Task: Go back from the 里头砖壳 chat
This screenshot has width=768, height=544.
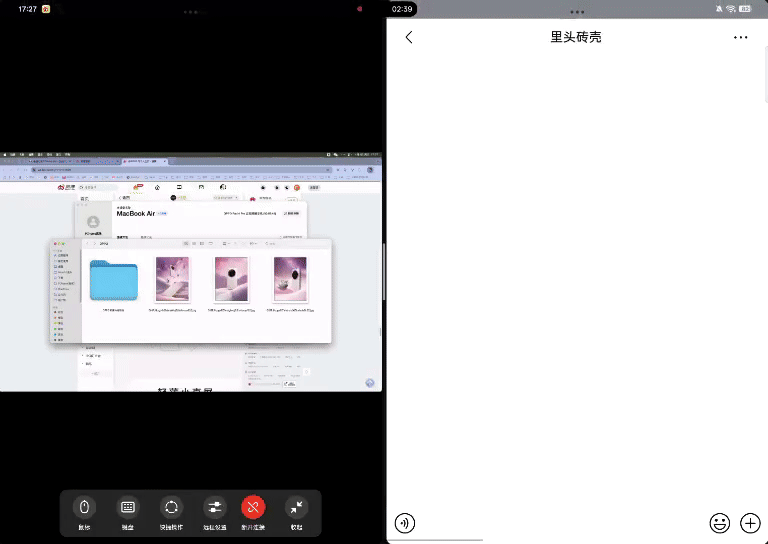Action: tap(409, 37)
